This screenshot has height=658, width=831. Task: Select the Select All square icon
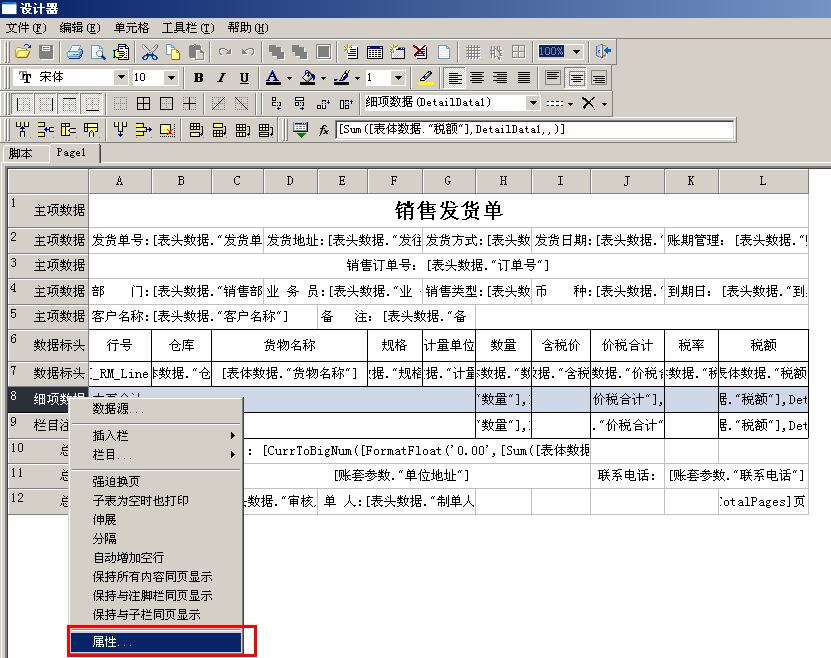pyautogui.click(x=323, y=52)
